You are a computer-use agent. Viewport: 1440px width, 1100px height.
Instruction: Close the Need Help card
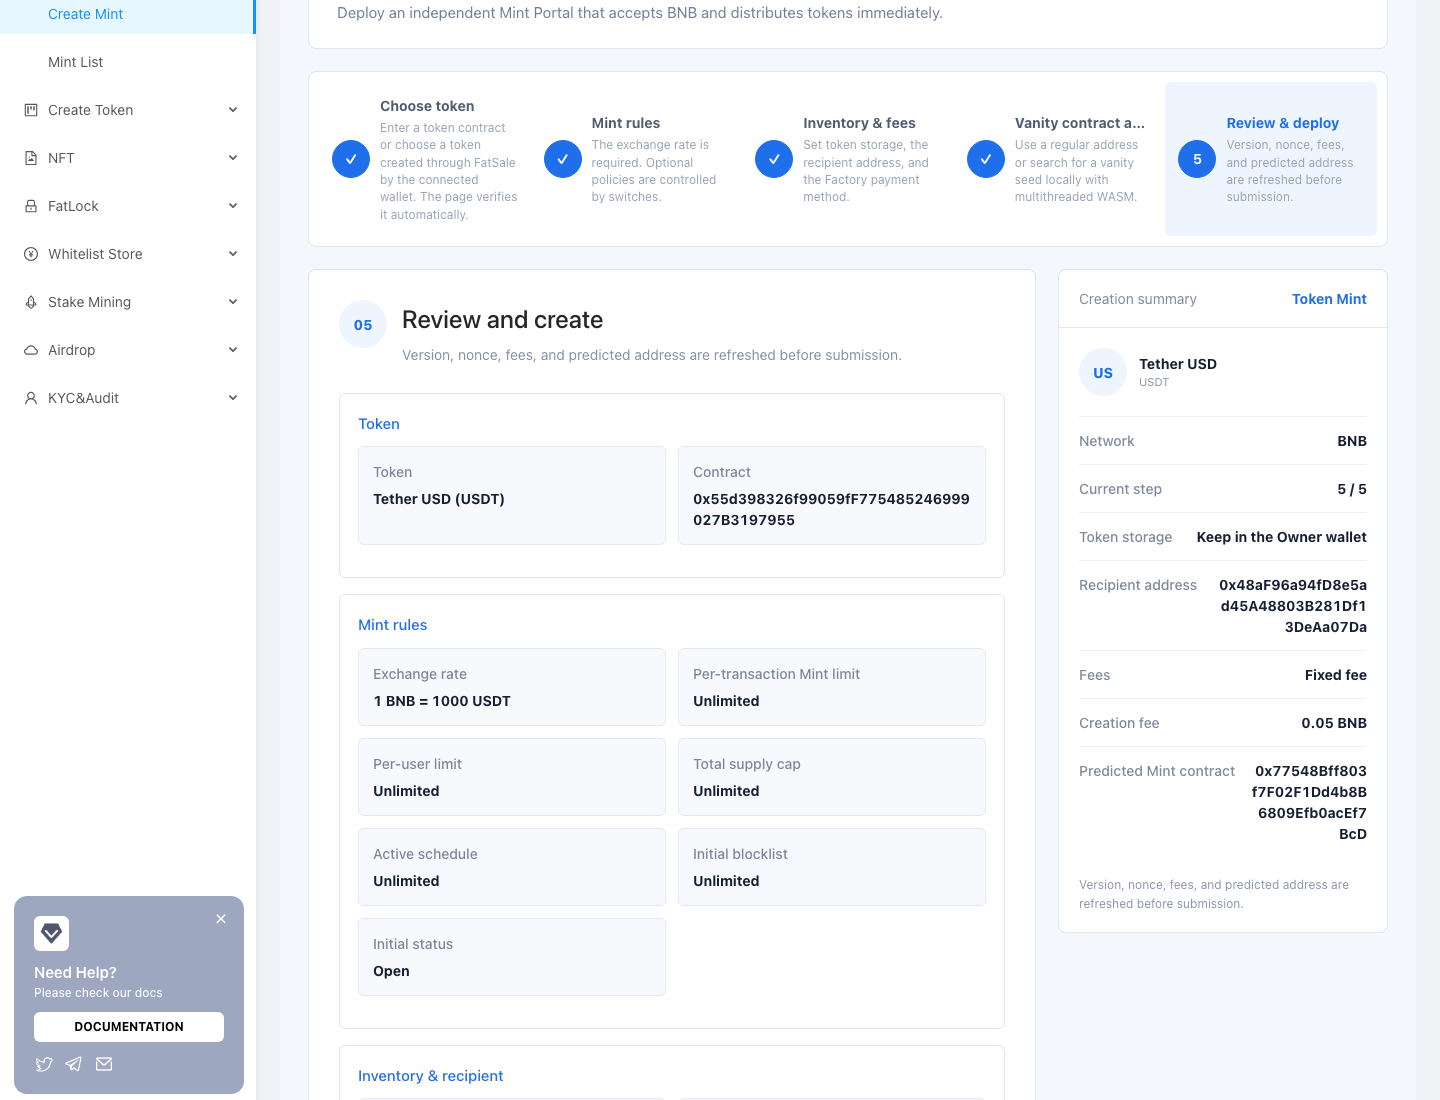click(x=221, y=919)
